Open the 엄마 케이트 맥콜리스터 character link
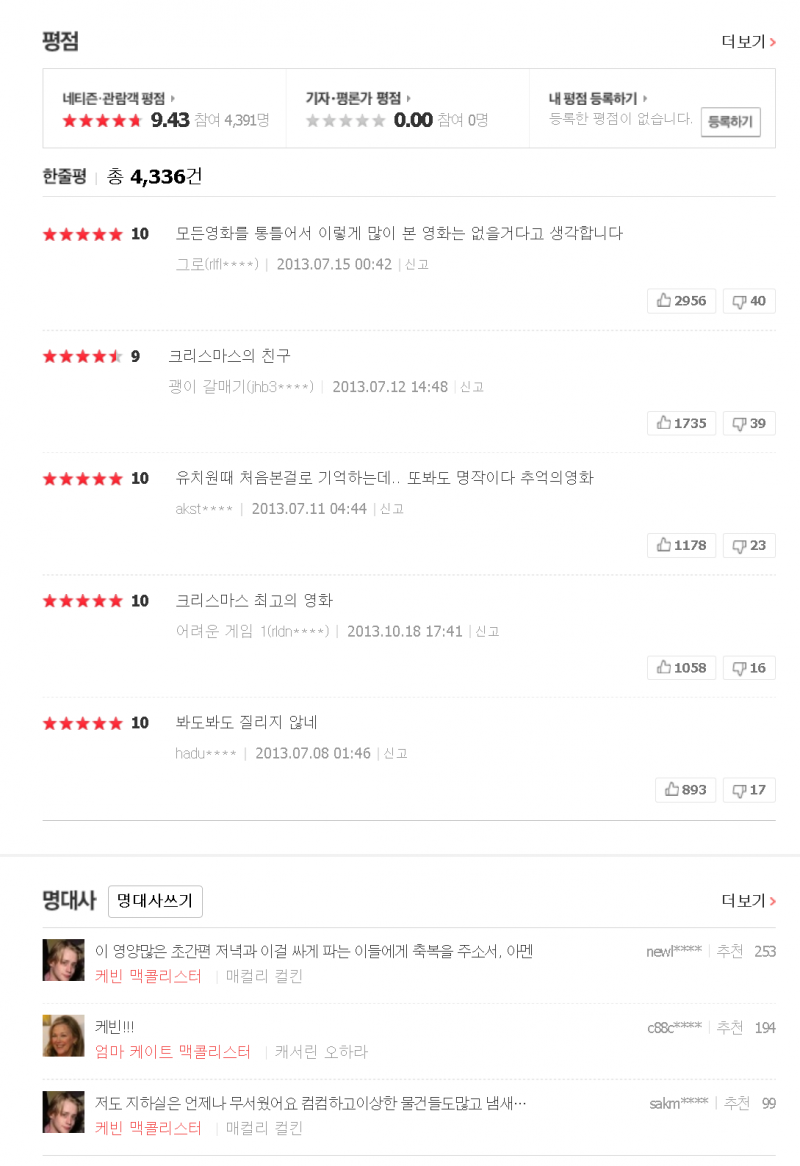Screen dimensions: 800x1166 172,1051
